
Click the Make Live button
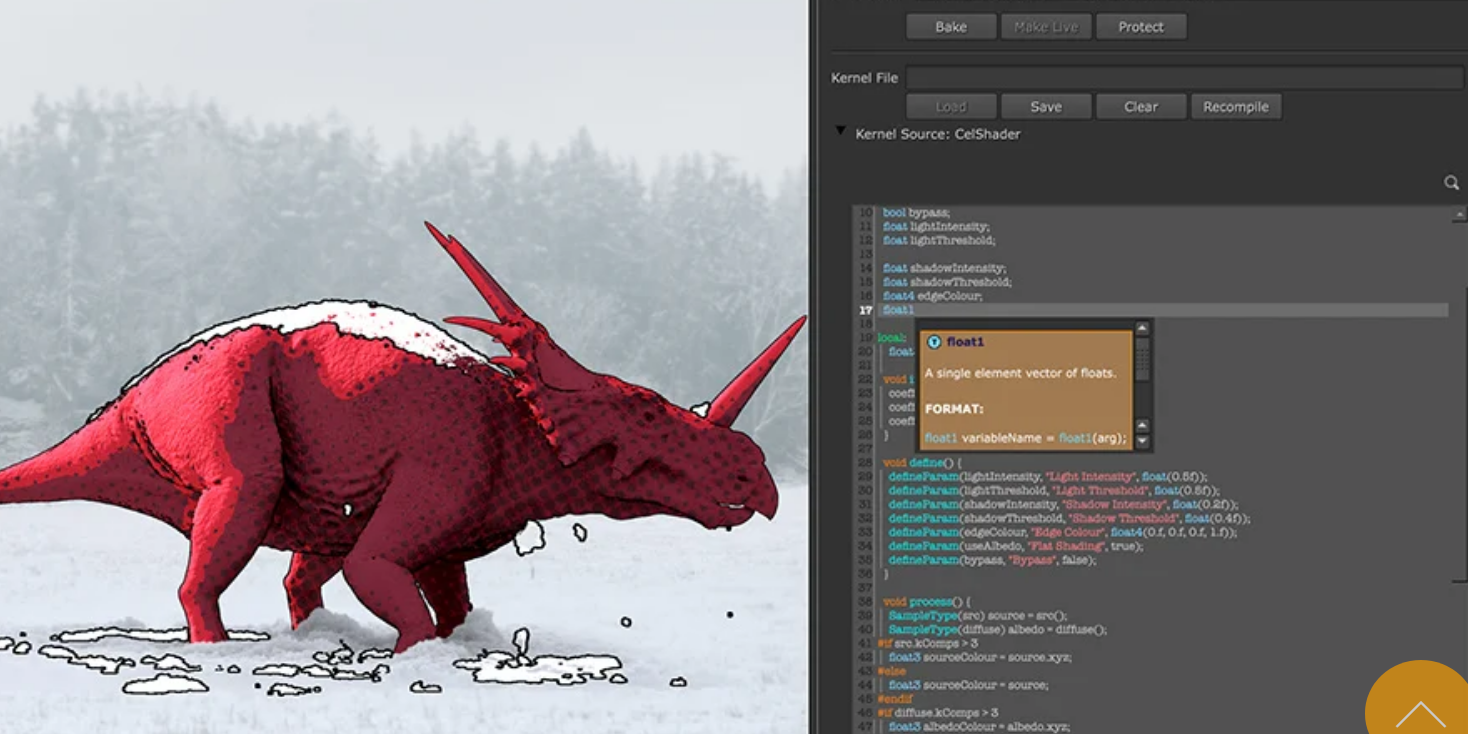1045,27
